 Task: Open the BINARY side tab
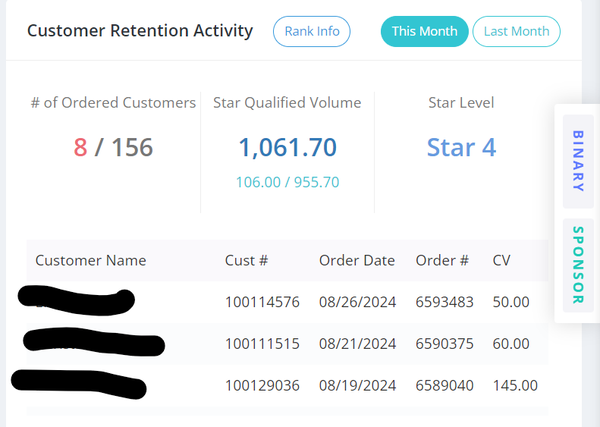pos(578,160)
